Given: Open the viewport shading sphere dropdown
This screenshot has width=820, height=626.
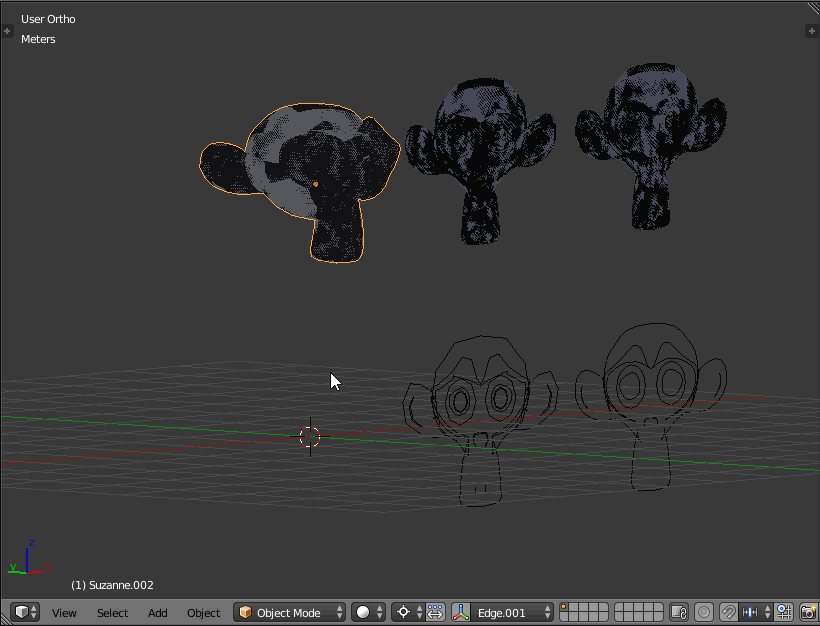Looking at the screenshot, I should pyautogui.click(x=368, y=612).
